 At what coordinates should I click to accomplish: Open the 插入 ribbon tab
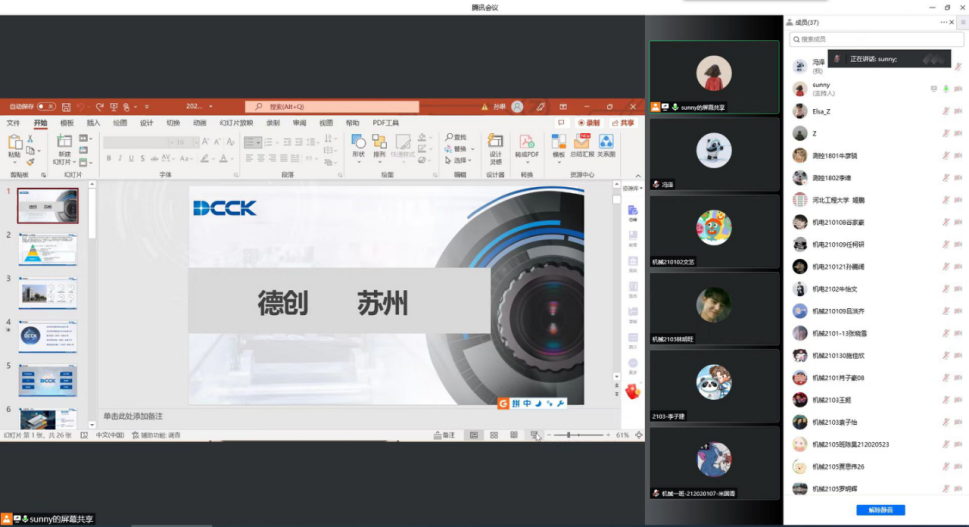pyautogui.click(x=93, y=123)
